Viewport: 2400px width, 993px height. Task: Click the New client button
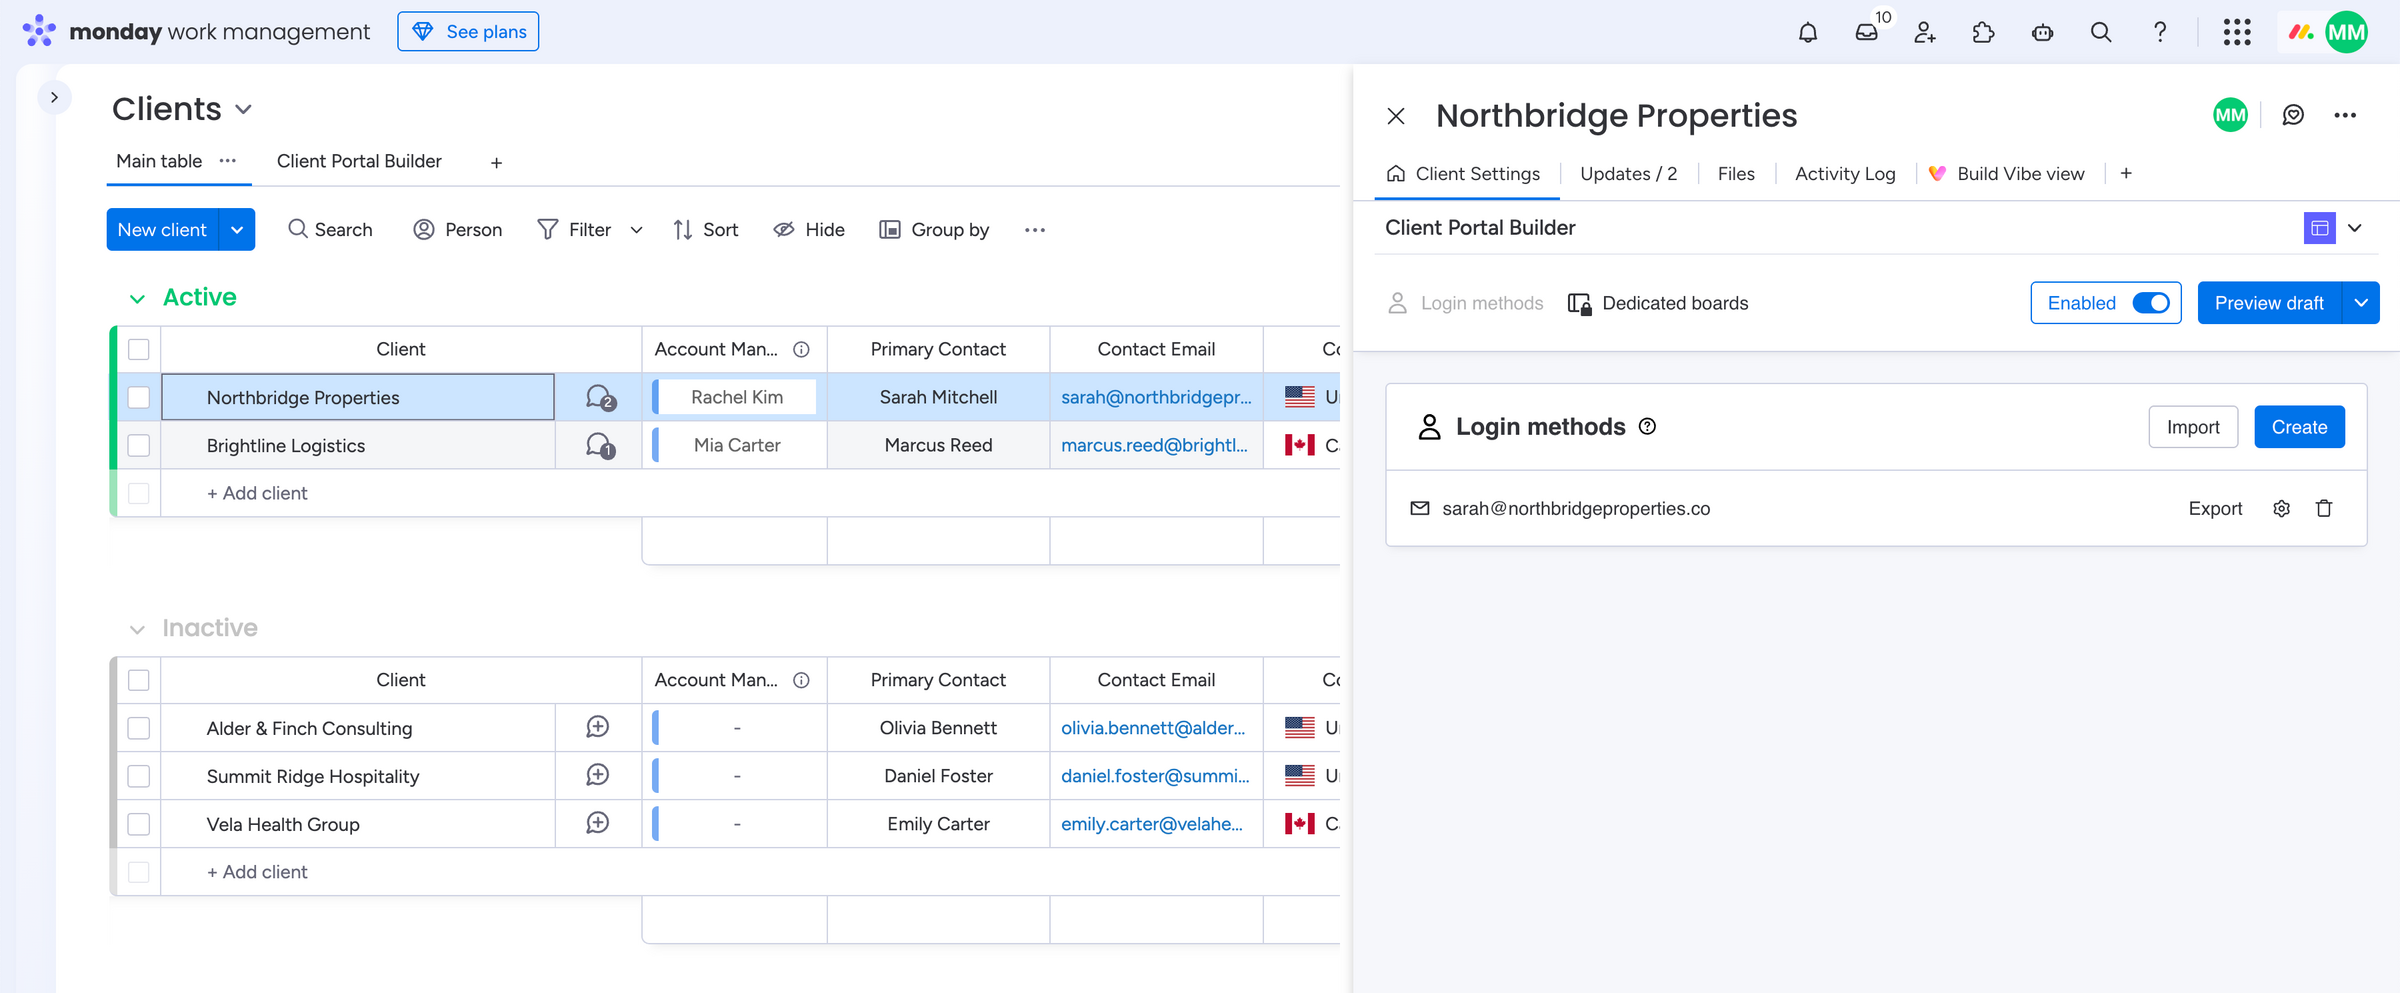pyautogui.click(x=162, y=230)
